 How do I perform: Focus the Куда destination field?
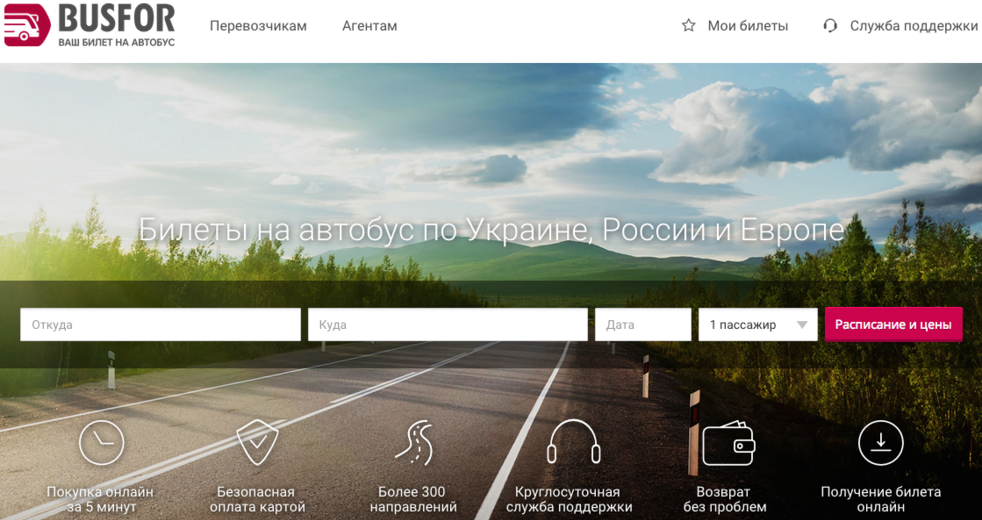point(447,325)
